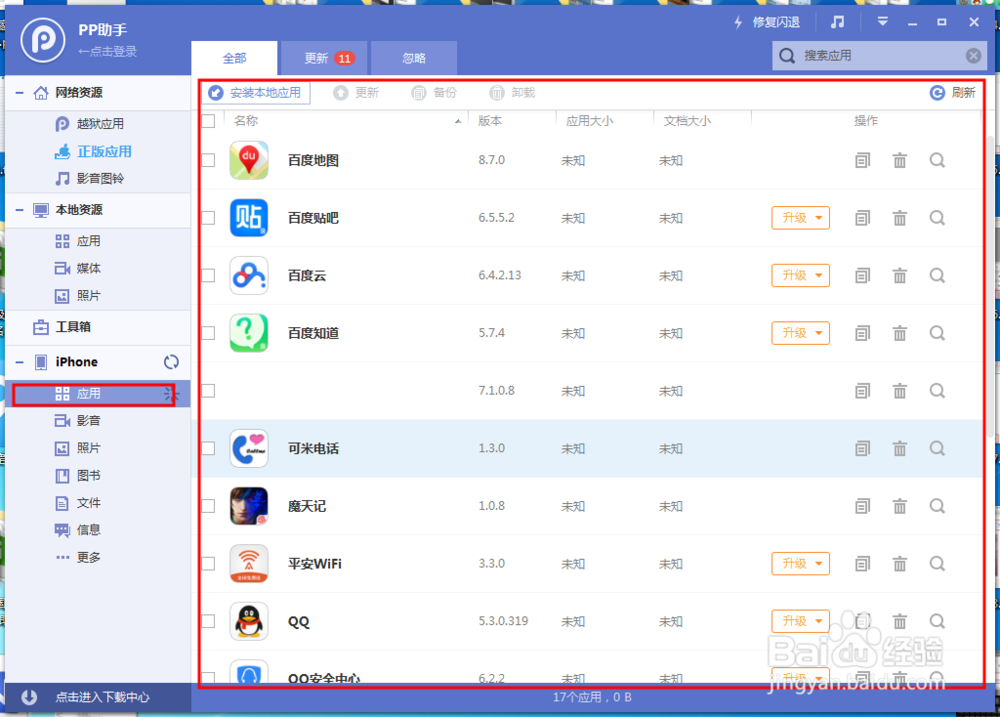Screen dimensions: 1000x717
Task: Click backup icon for 魔天记
Action: click(862, 506)
